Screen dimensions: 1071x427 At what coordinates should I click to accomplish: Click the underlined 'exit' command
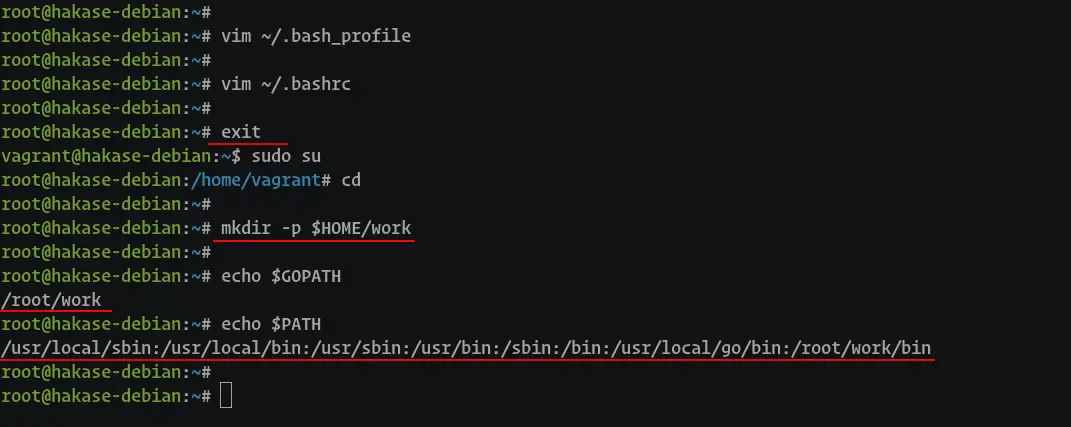point(241,131)
